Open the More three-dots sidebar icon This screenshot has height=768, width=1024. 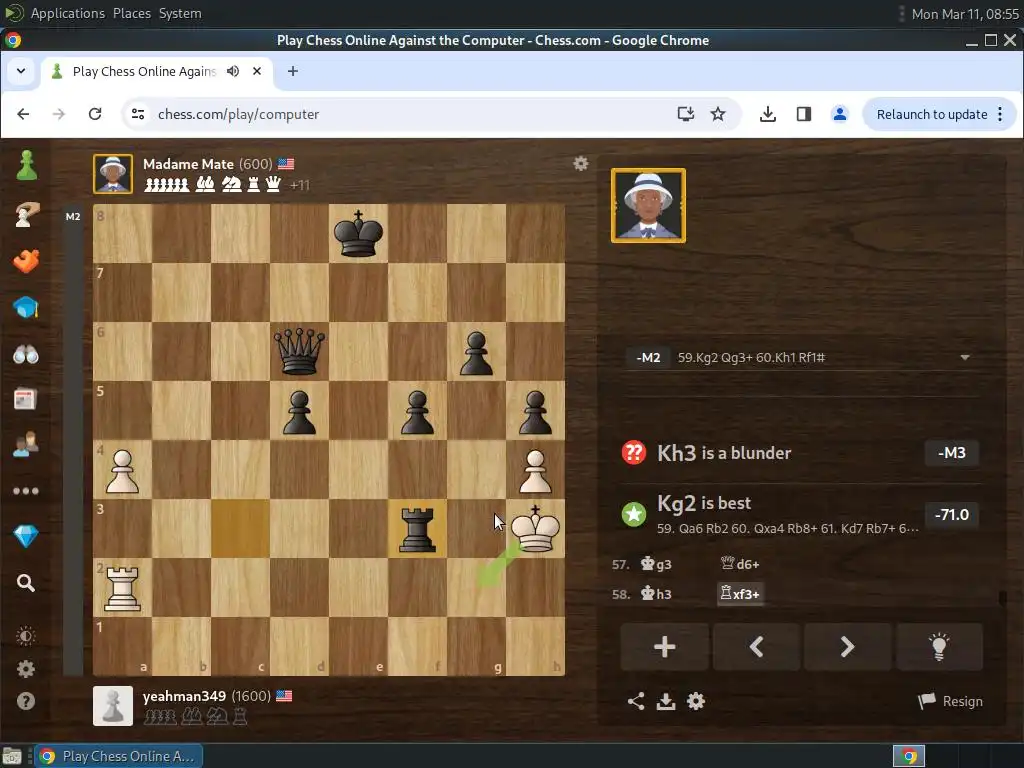26,491
